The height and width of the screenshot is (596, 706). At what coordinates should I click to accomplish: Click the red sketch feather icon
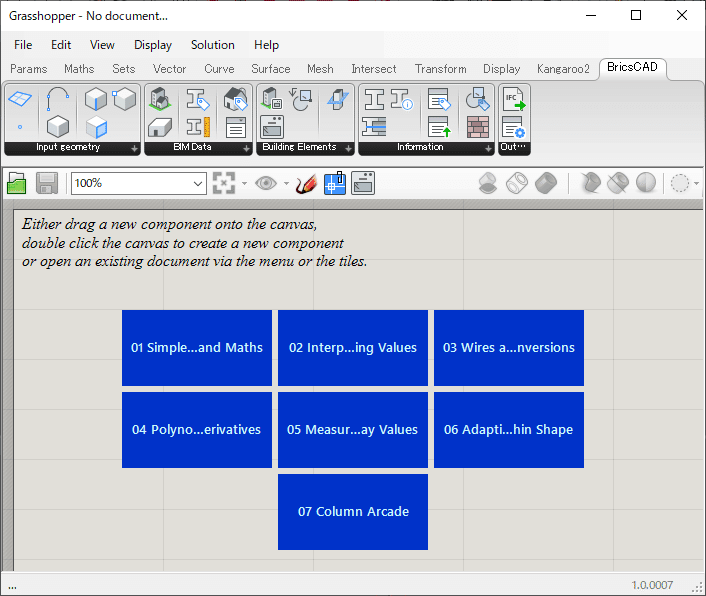point(306,184)
